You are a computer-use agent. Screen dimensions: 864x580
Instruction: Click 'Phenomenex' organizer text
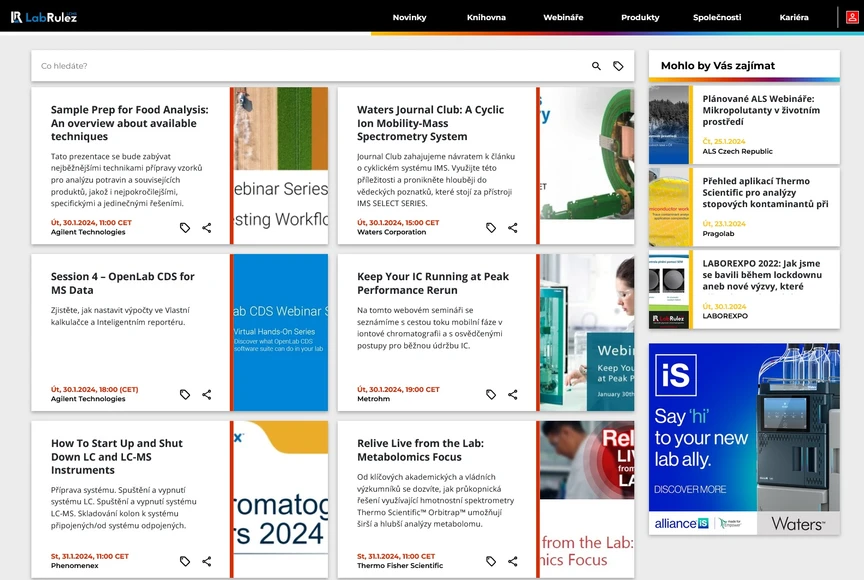74,566
